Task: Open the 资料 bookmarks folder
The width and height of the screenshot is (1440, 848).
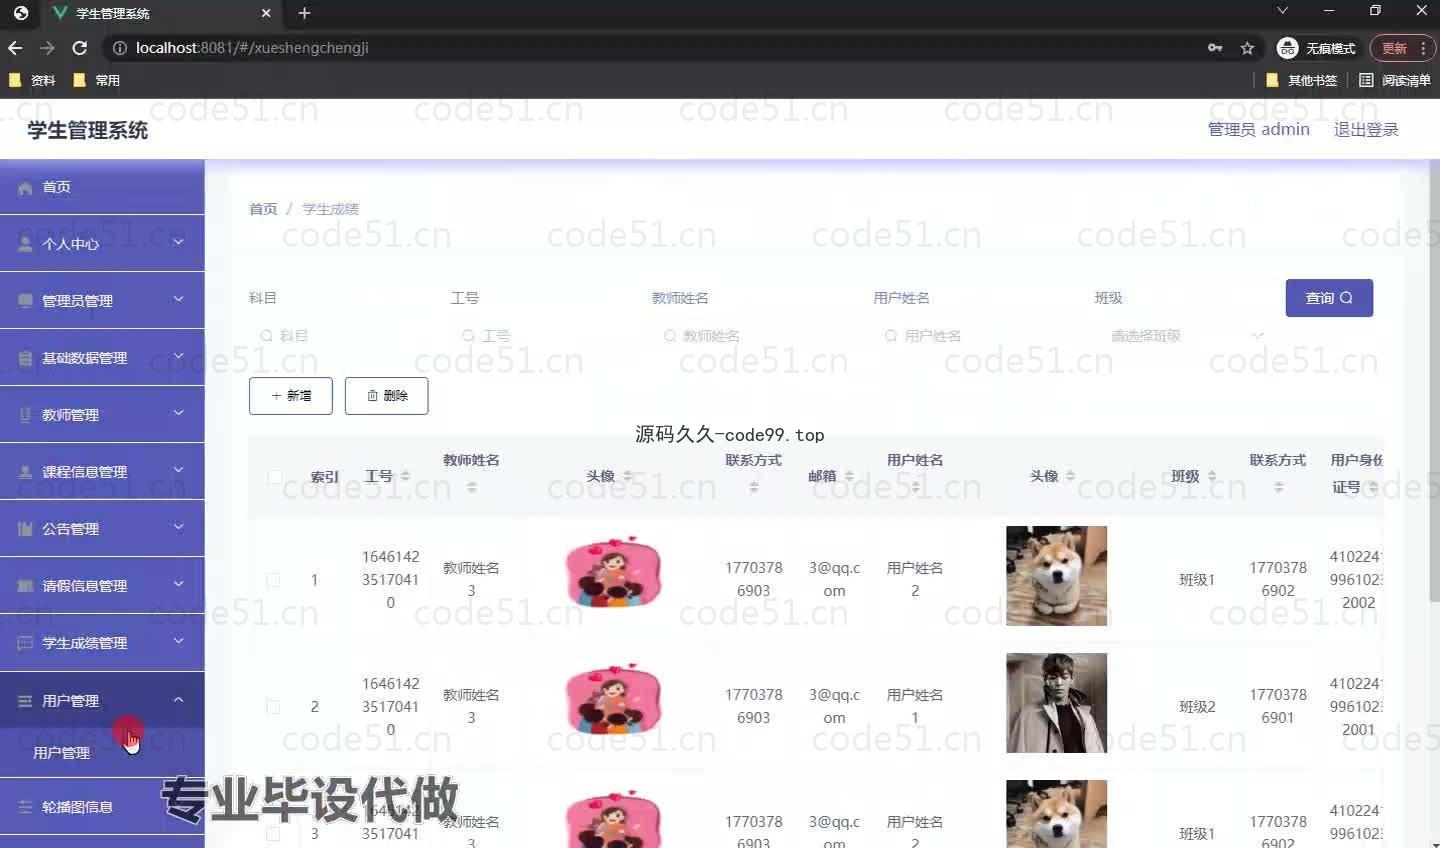Action: point(32,80)
